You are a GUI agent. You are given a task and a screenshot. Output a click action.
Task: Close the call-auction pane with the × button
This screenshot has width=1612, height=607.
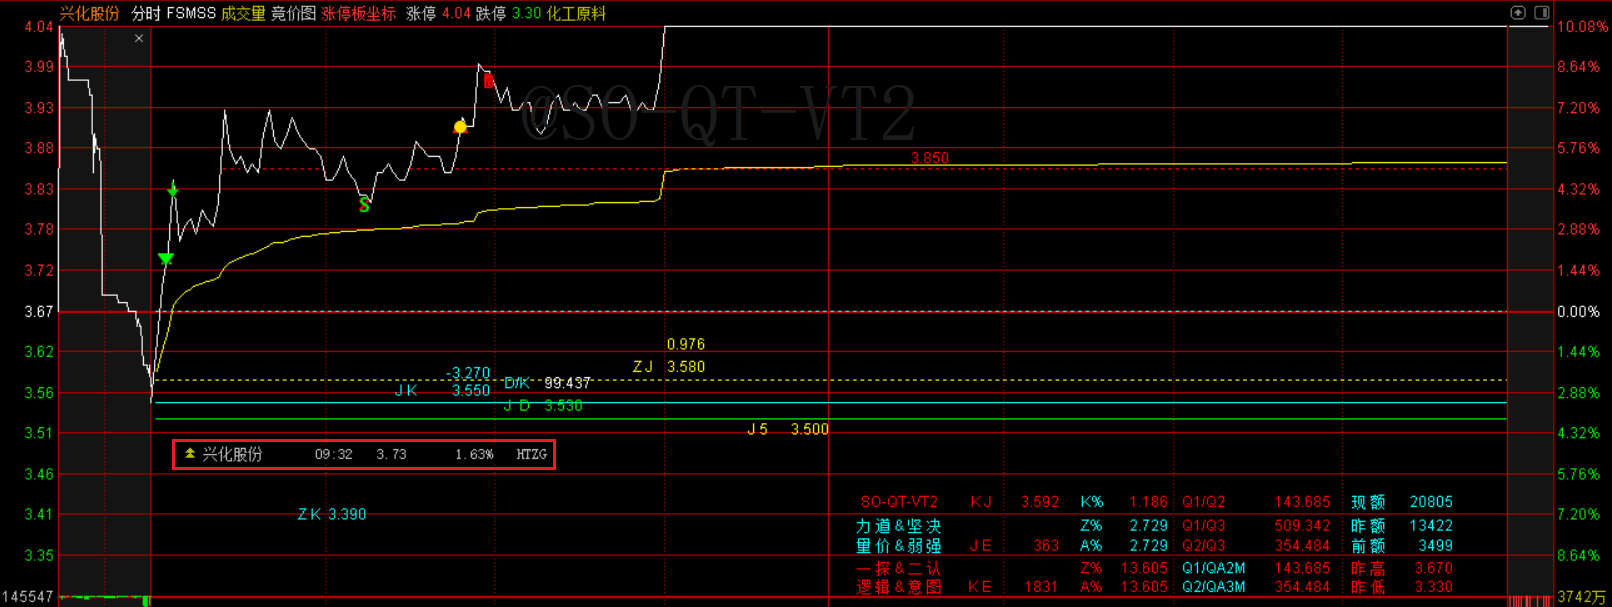(139, 38)
